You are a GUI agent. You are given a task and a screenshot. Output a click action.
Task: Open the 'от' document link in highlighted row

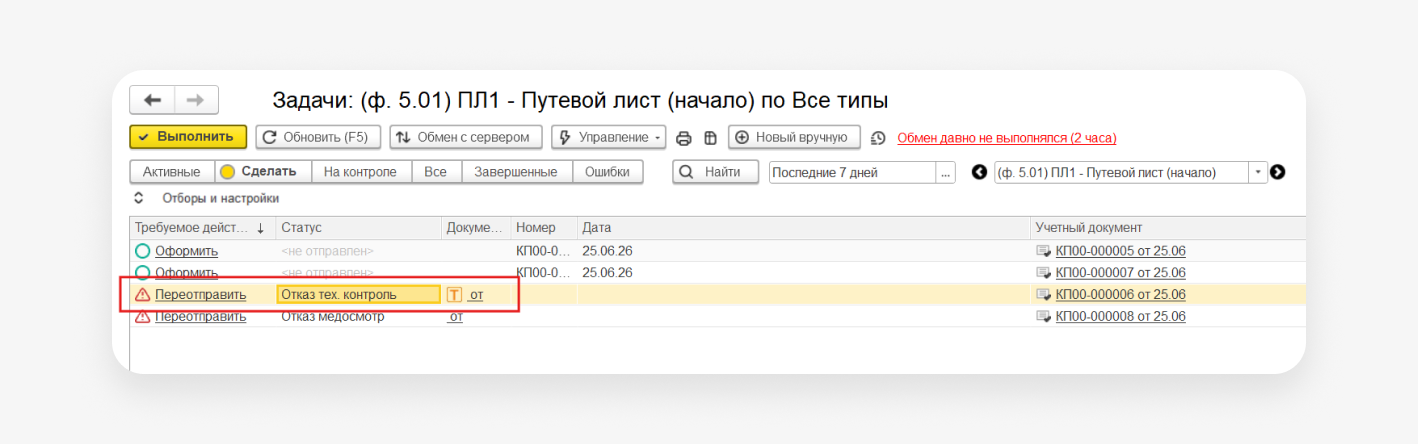coord(476,295)
